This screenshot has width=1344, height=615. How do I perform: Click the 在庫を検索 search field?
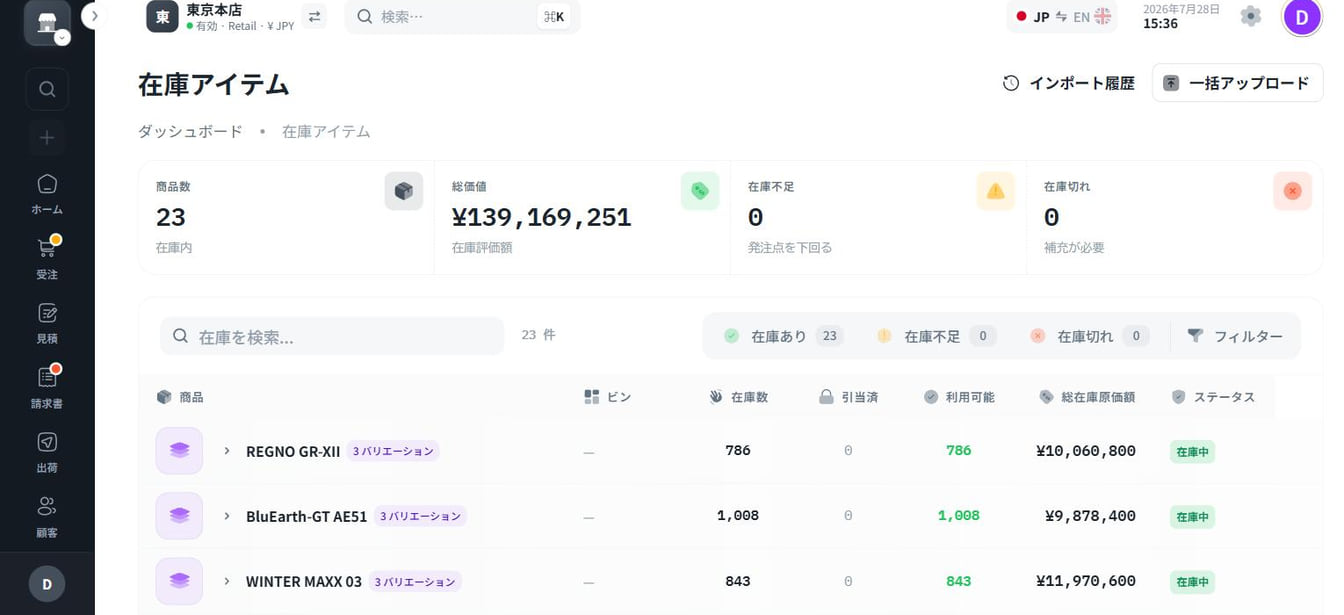click(332, 336)
